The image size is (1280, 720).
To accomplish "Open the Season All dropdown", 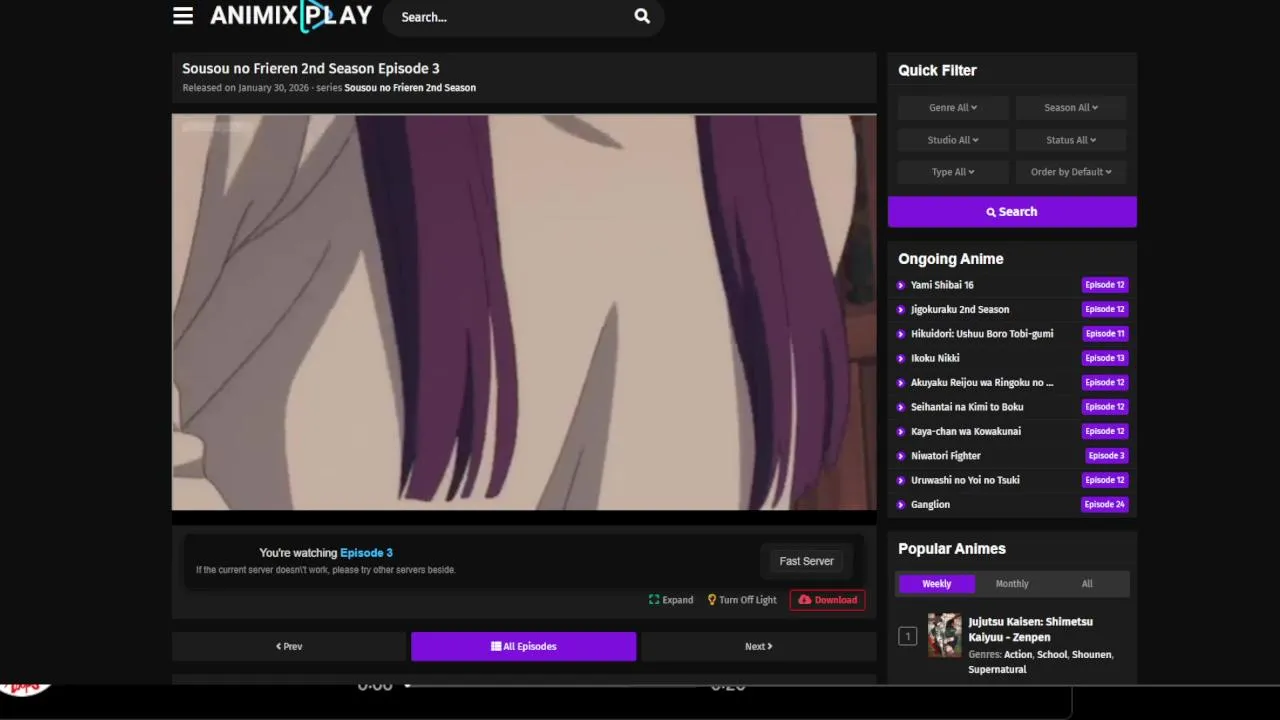I will coord(1071,108).
